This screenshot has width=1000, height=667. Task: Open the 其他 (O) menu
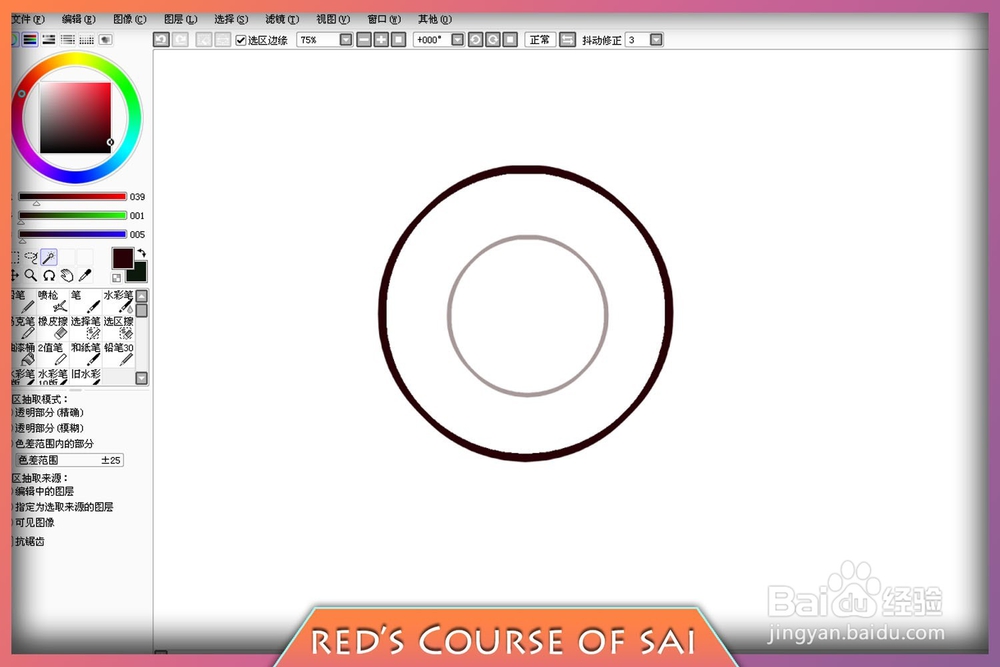434,19
